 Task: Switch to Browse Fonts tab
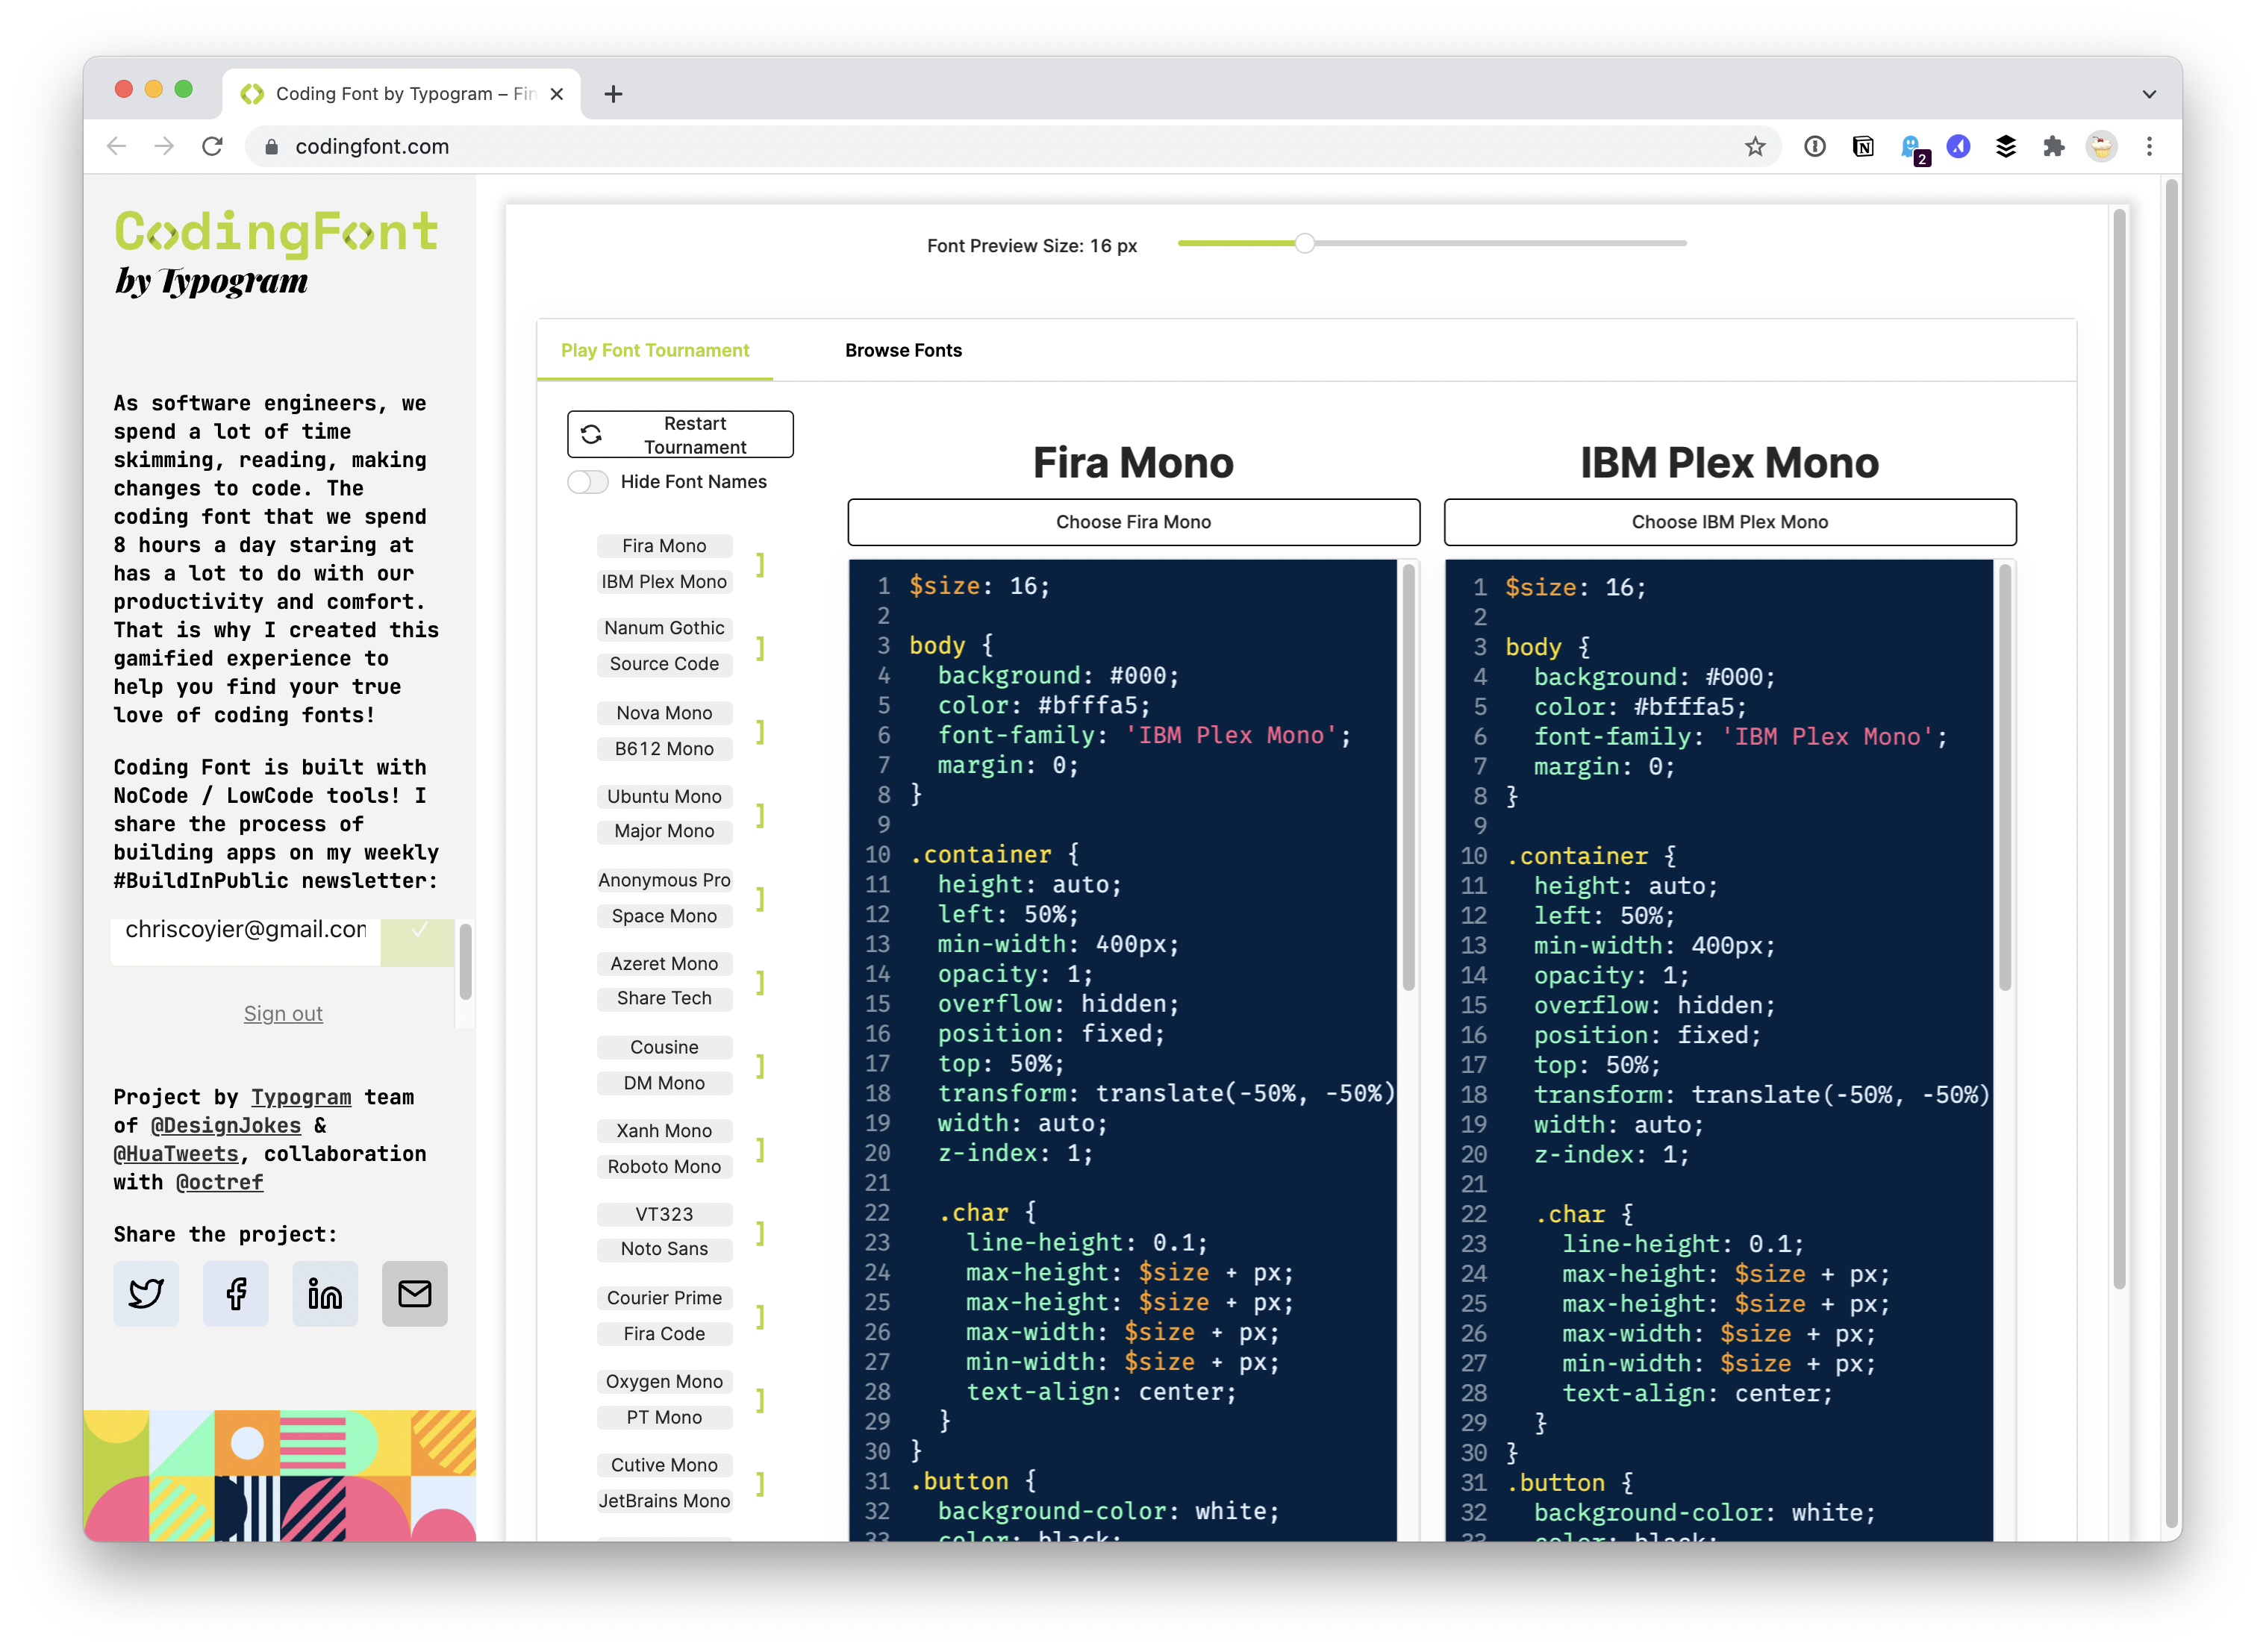click(x=903, y=350)
